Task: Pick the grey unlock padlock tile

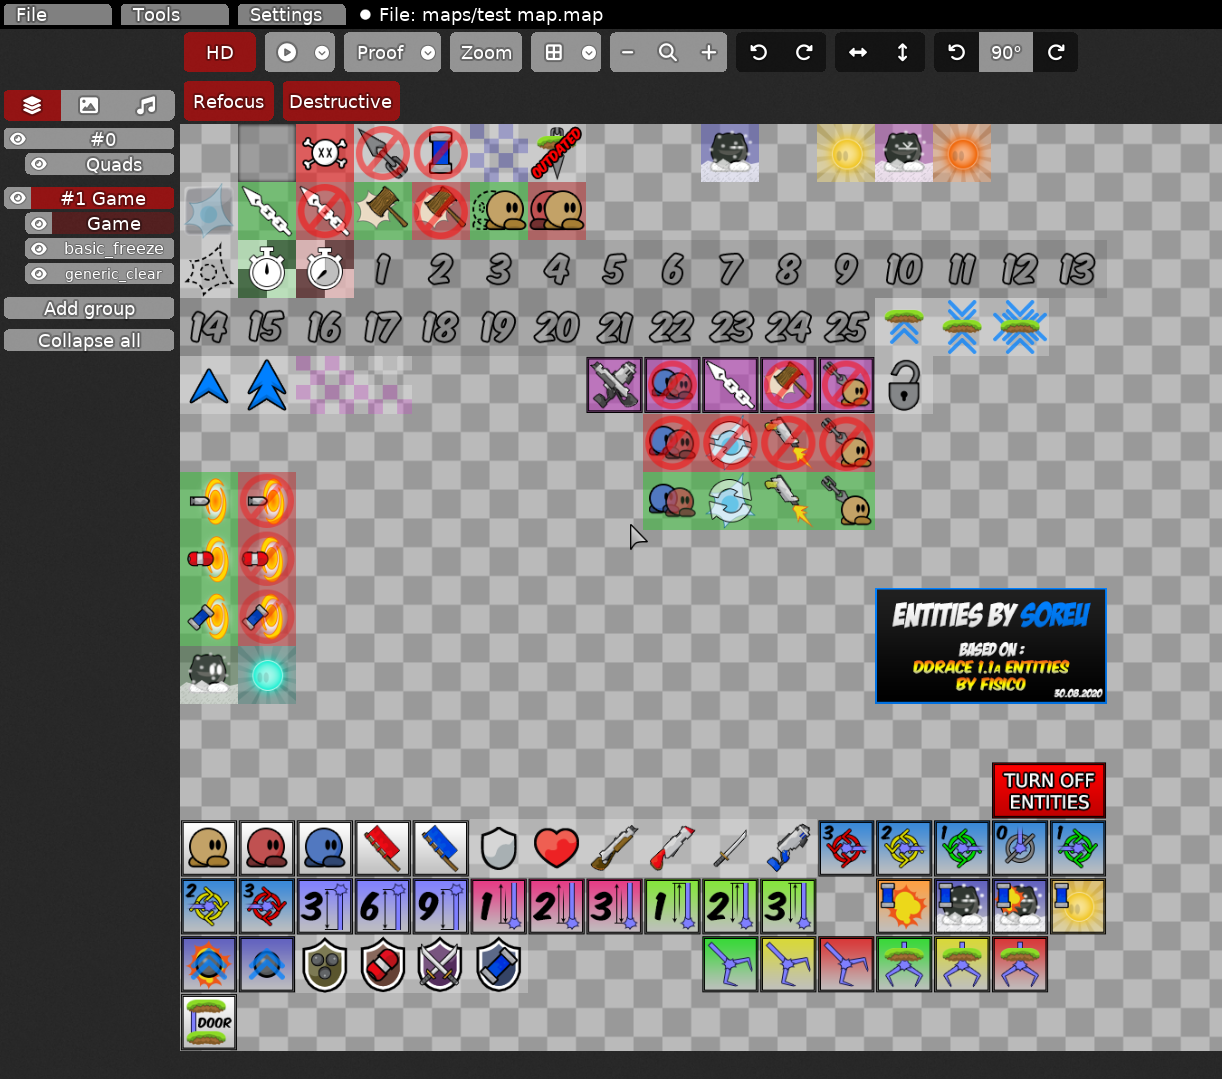Action: coord(904,385)
